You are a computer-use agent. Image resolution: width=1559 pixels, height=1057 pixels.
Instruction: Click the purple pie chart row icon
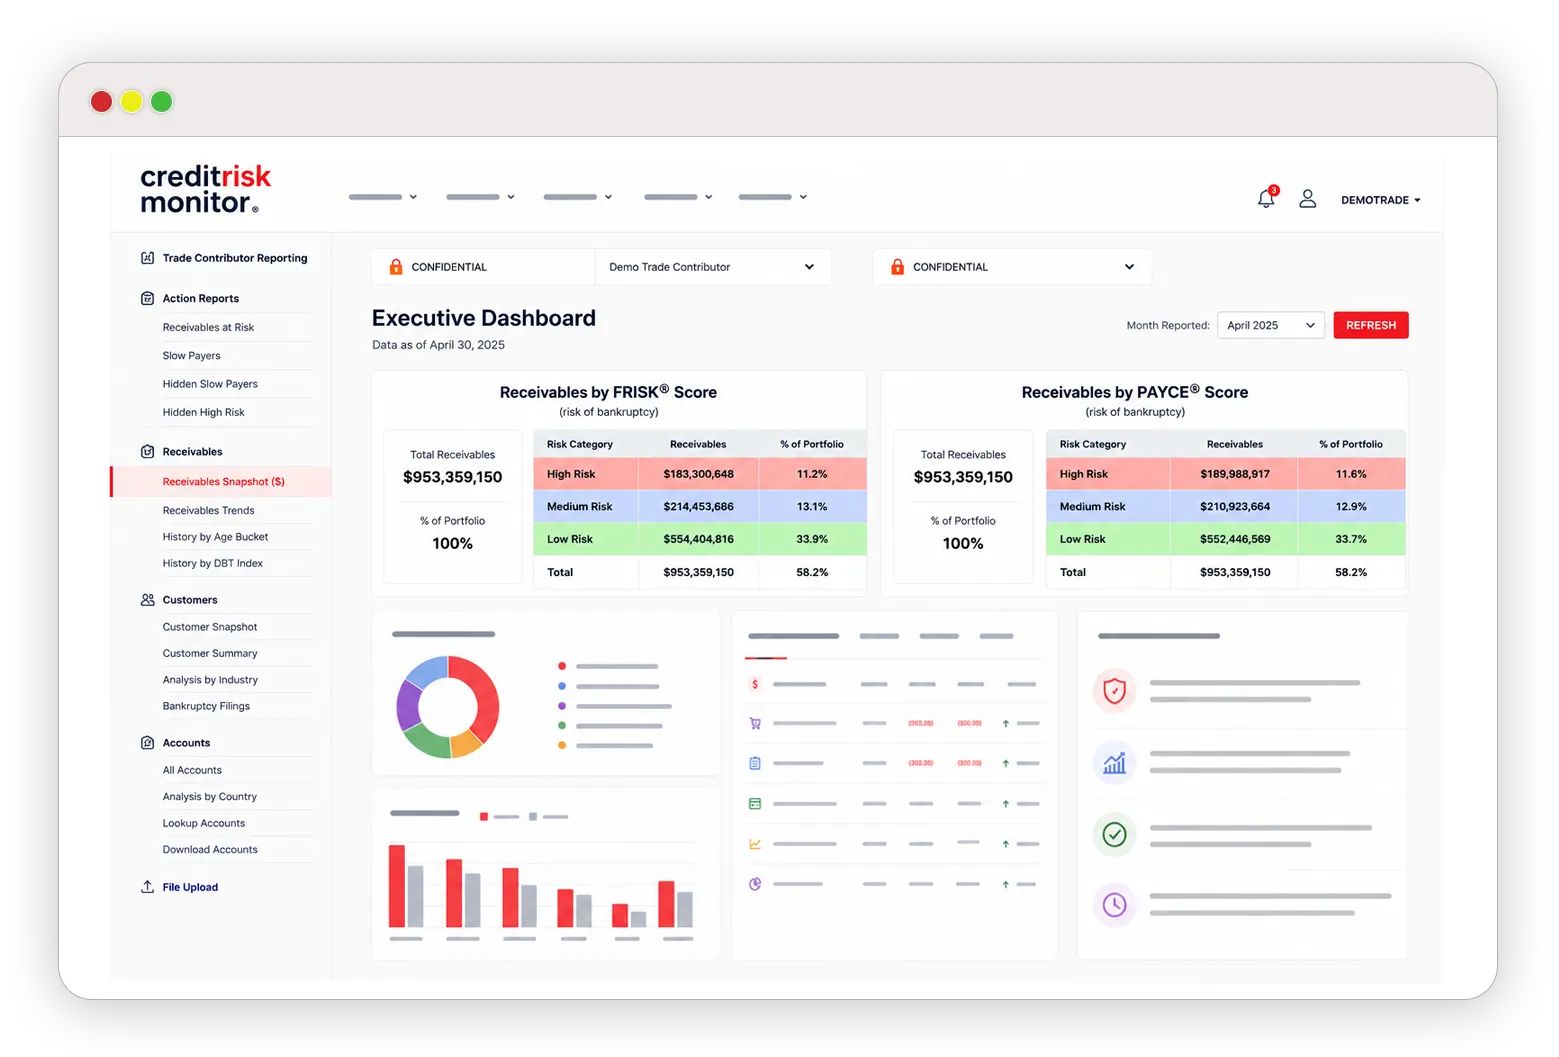755,884
